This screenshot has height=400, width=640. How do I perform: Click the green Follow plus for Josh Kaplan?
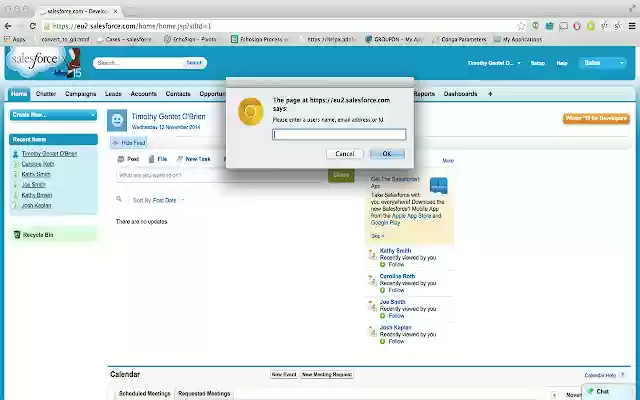382,341
